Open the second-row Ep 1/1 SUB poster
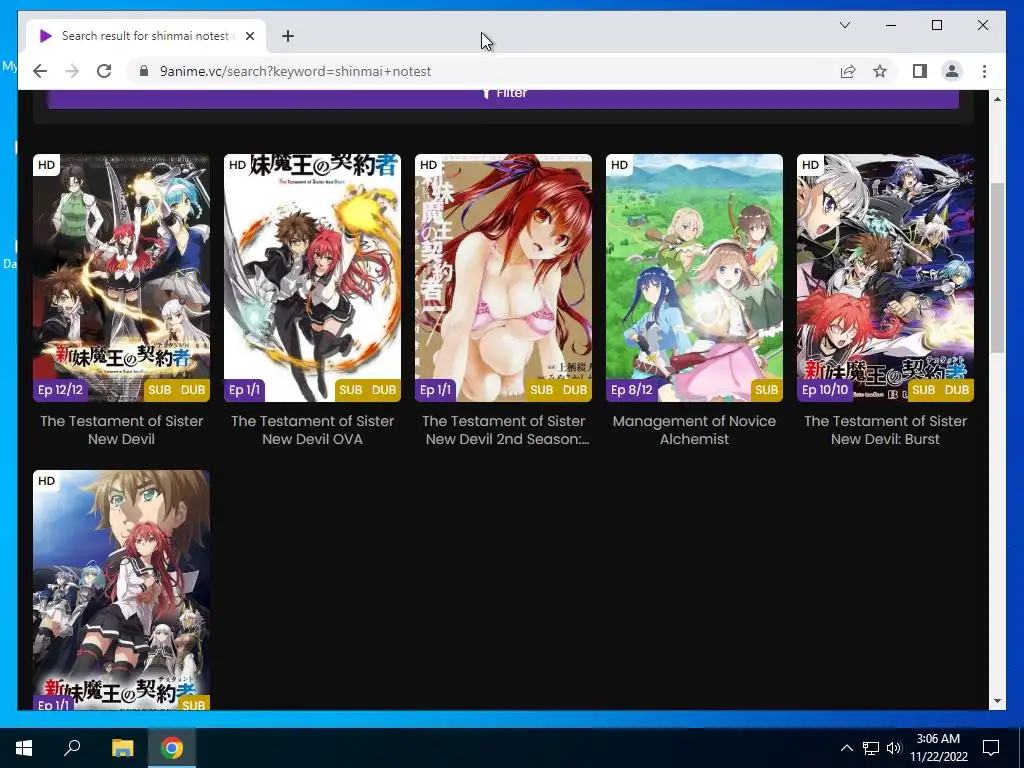Viewport: 1024px width, 768px height. (121, 590)
